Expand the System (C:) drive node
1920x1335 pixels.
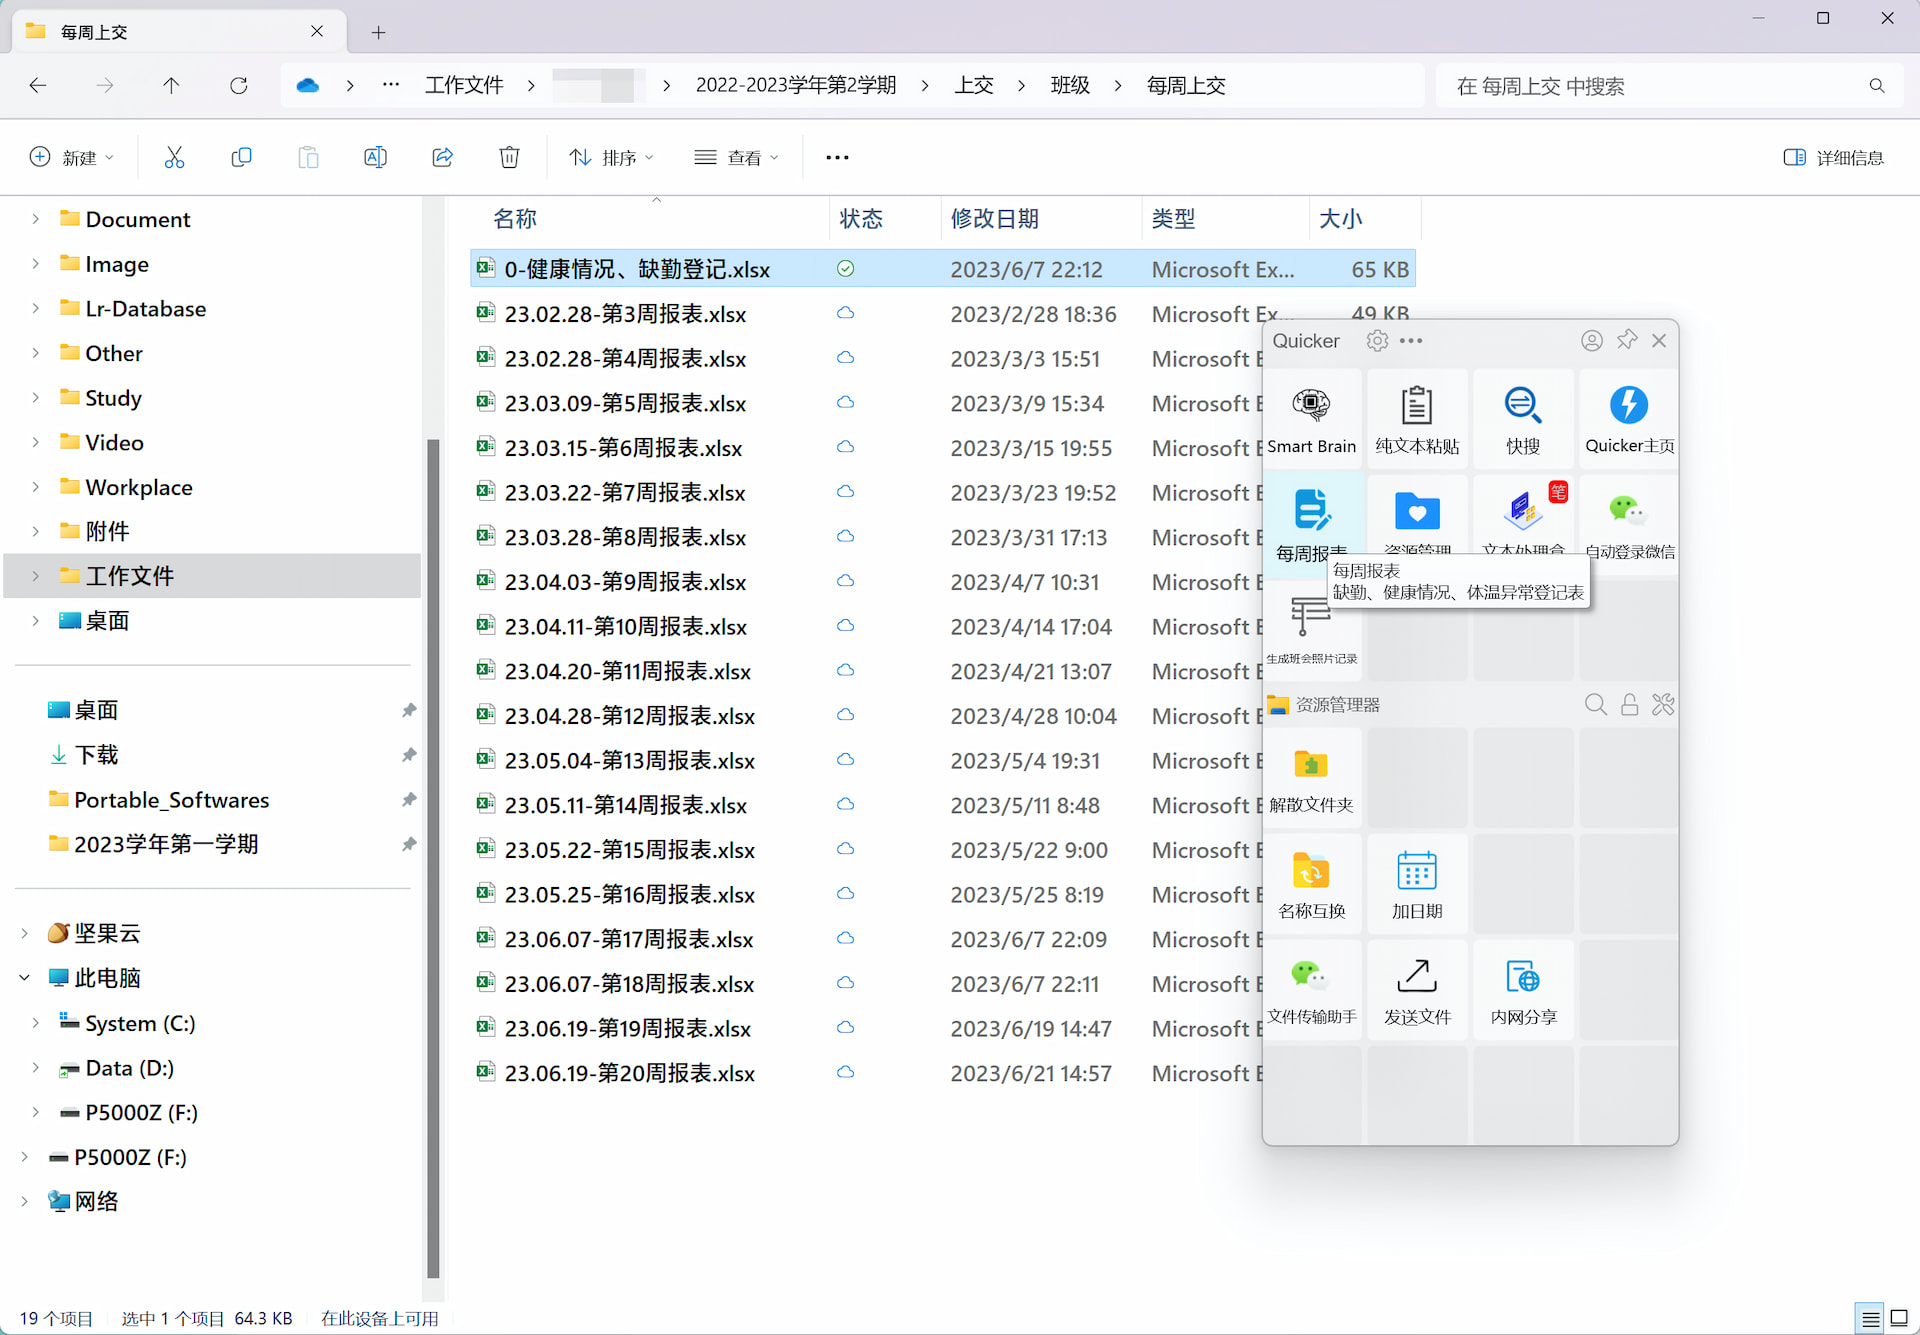pyautogui.click(x=36, y=1023)
